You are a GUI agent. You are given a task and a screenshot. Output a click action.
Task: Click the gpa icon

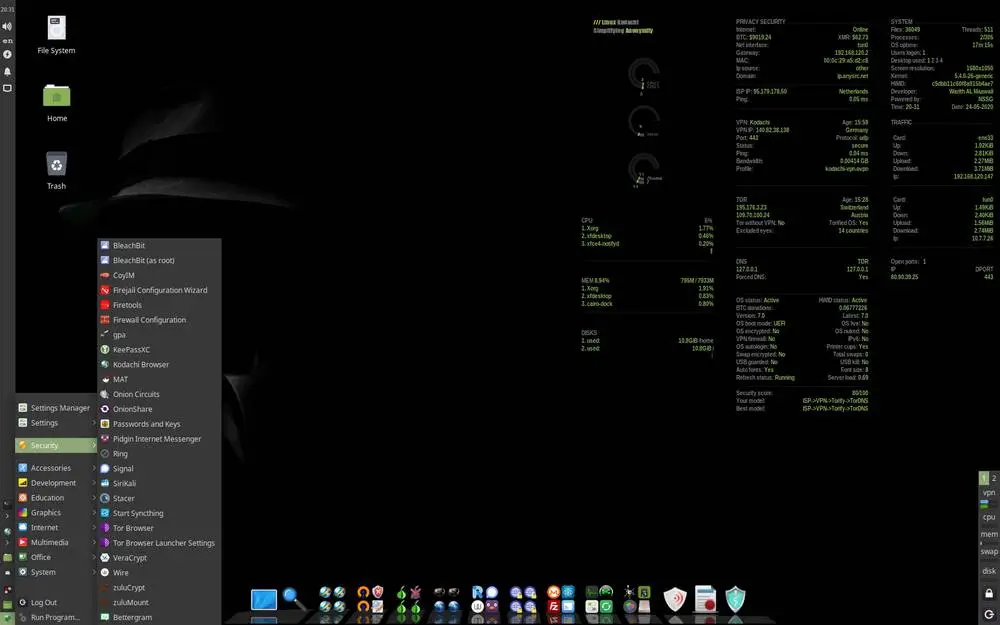coord(105,334)
